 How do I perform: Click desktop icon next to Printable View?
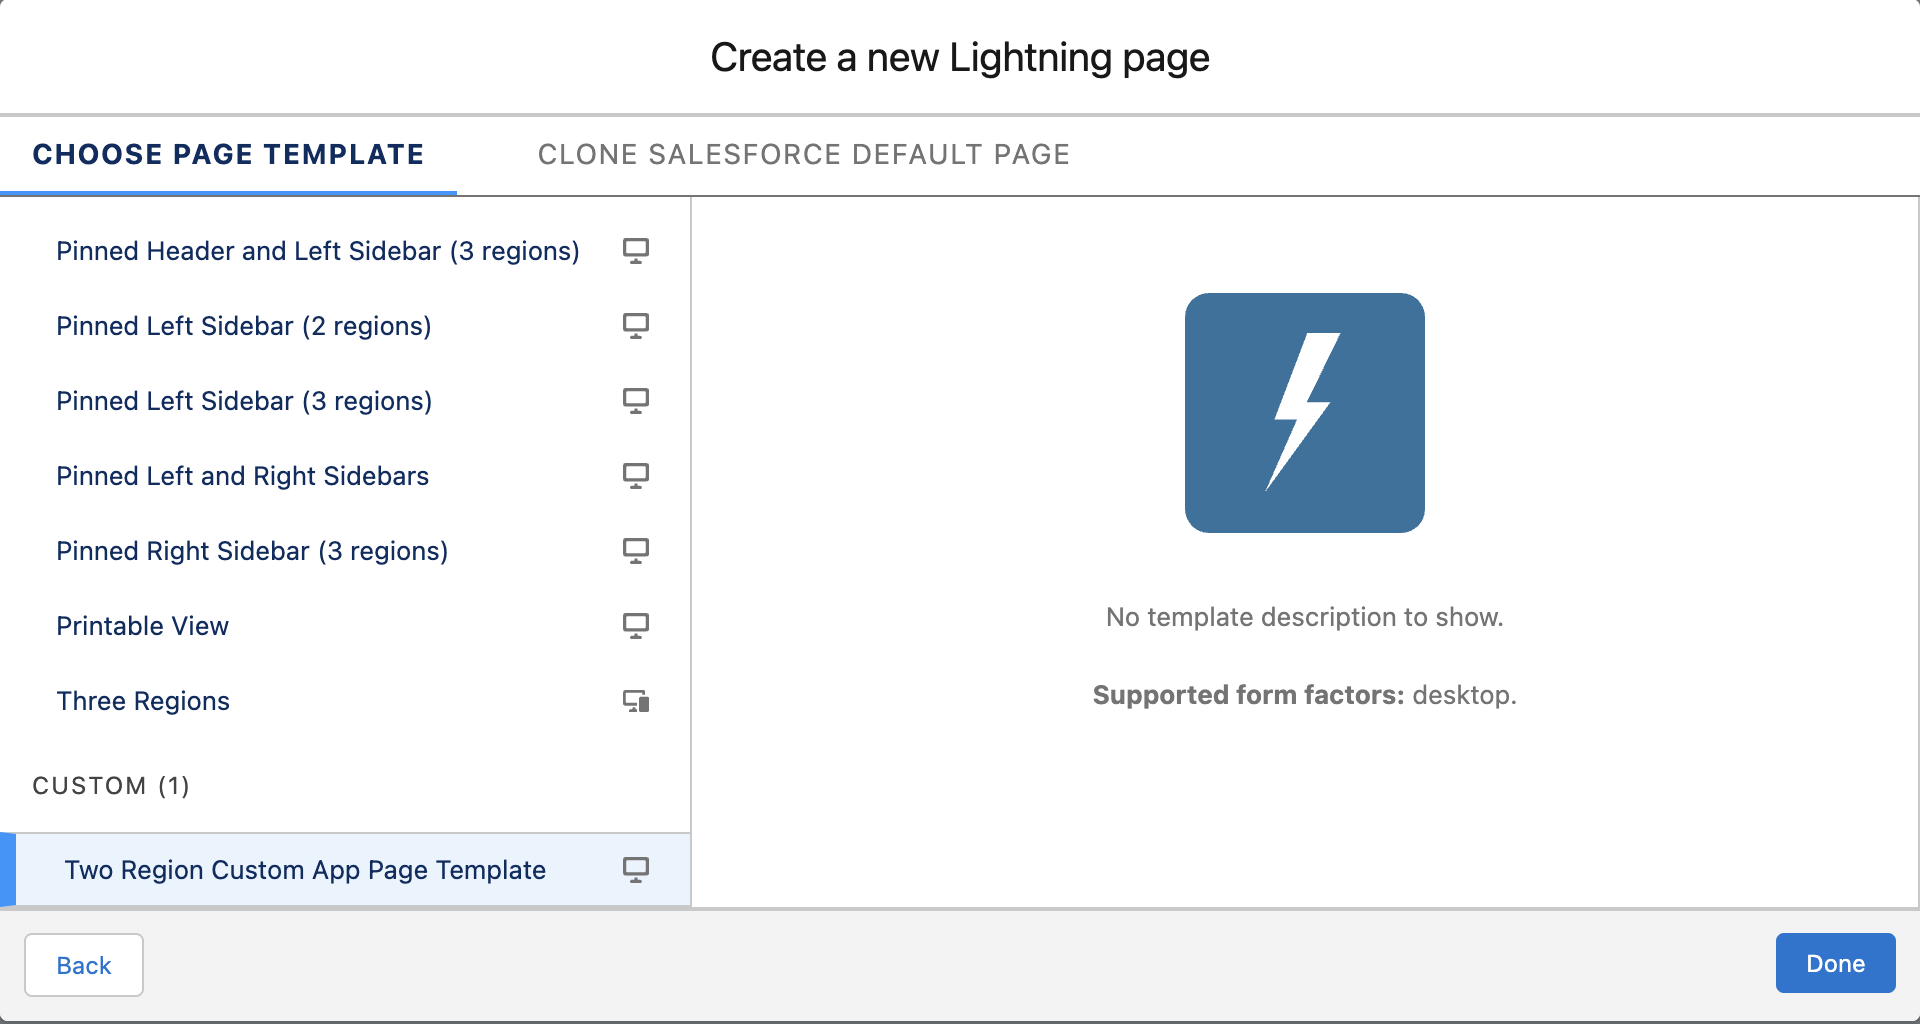(x=636, y=626)
